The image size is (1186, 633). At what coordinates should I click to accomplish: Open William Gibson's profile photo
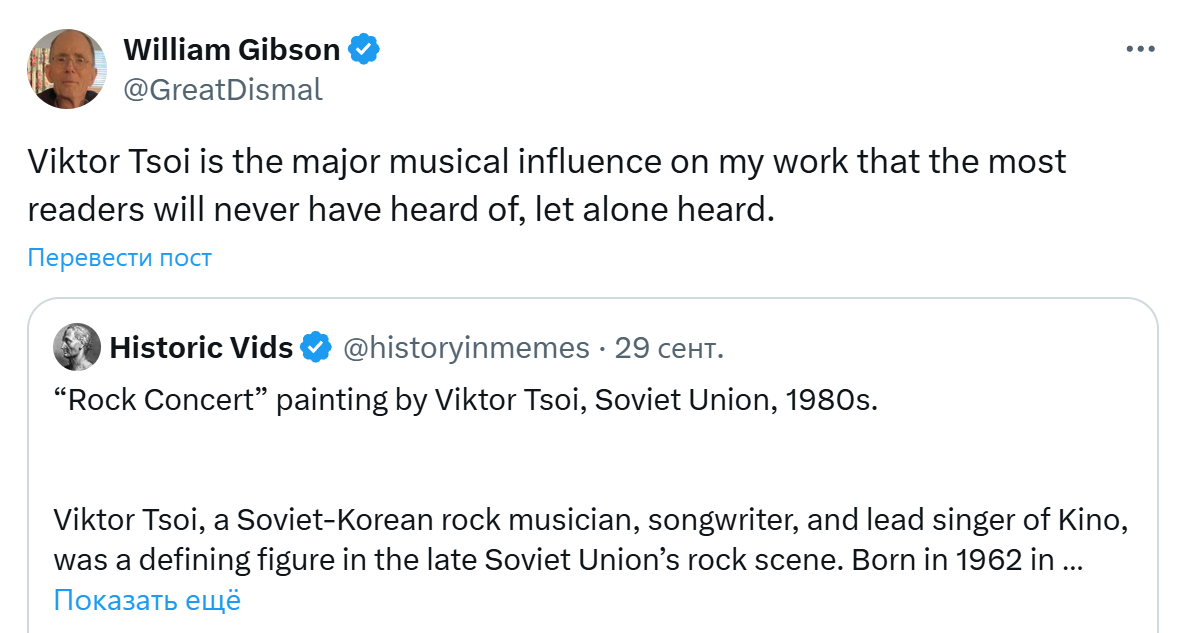point(67,69)
